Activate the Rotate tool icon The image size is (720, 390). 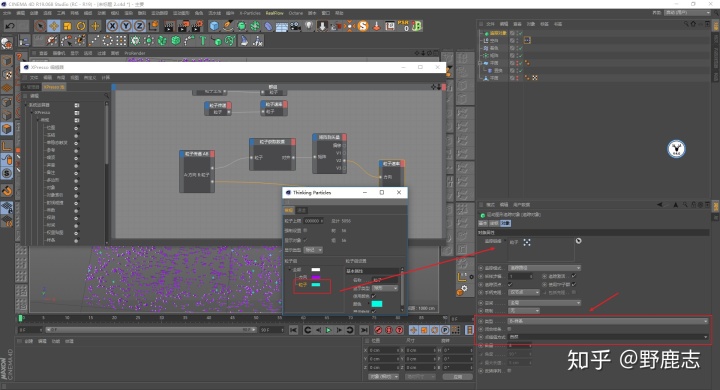[81, 26]
